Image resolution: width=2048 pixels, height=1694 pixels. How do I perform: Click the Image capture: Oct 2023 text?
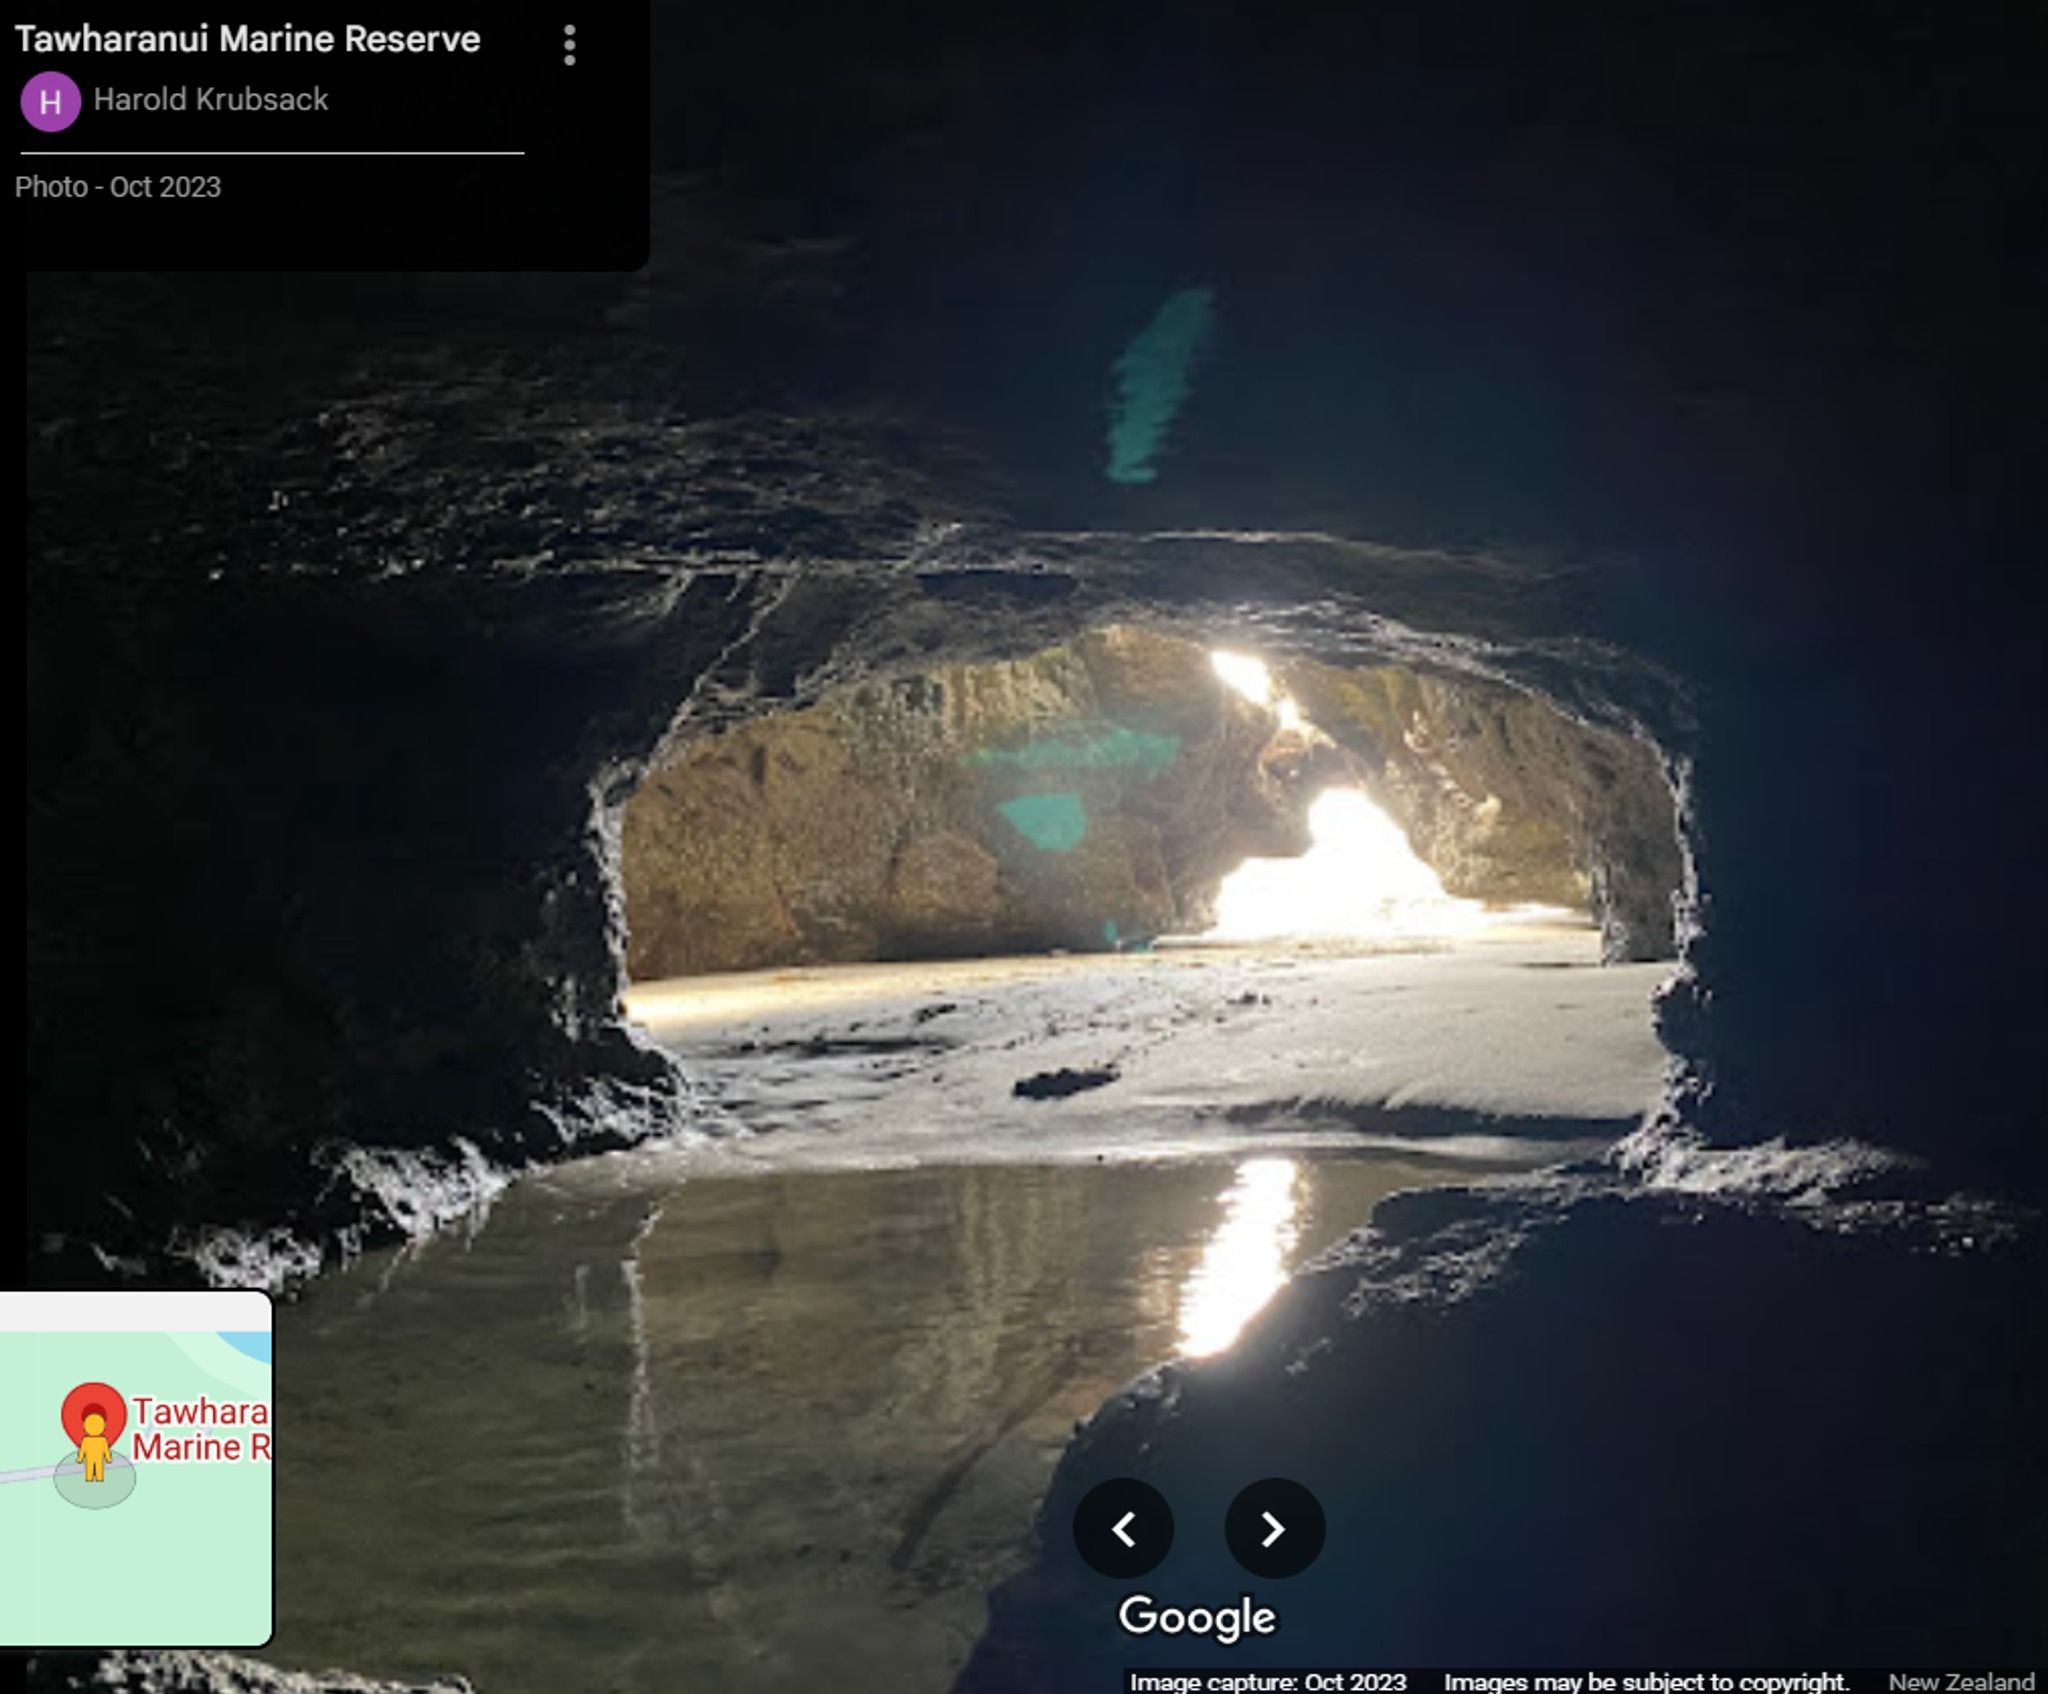click(x=1267, y=1682)
